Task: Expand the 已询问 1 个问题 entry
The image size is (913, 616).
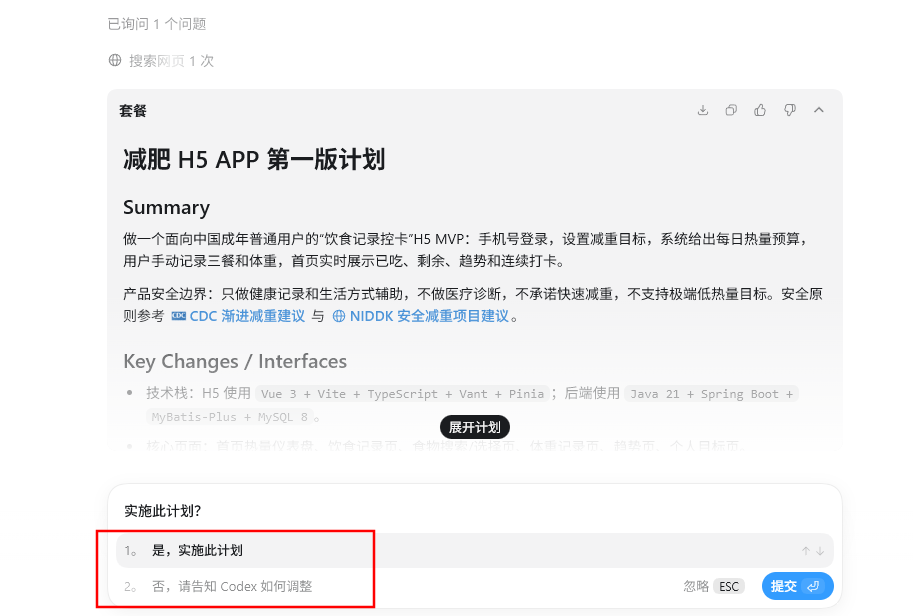Action: pos(157,24)
